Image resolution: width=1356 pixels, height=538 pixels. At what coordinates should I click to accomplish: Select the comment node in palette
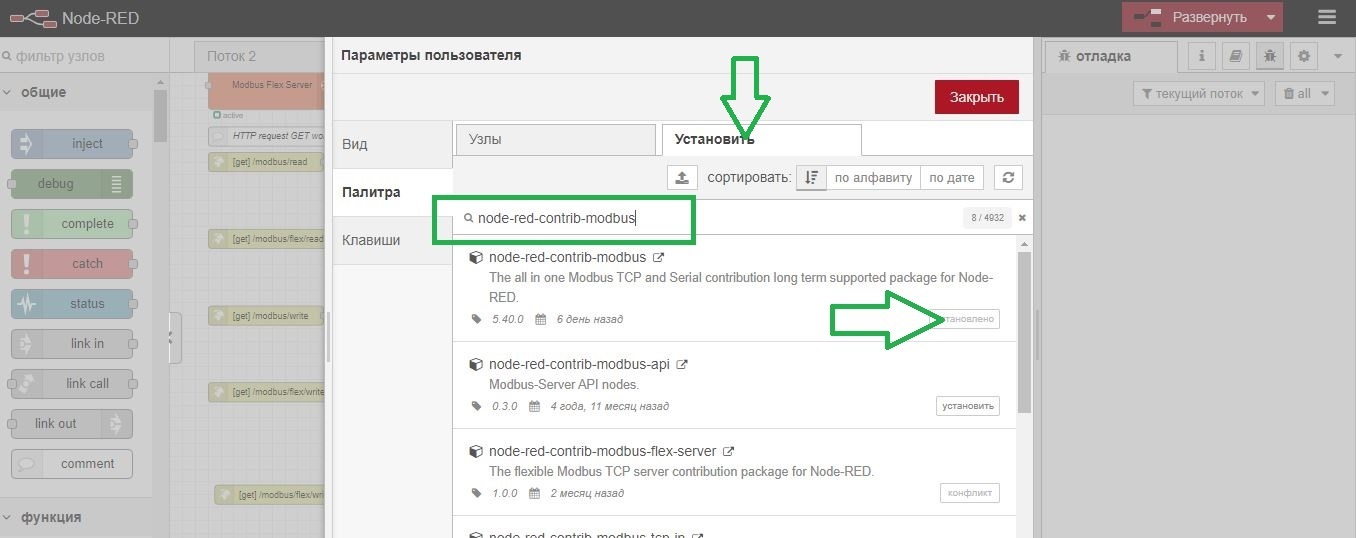click(x=72, y=464)
